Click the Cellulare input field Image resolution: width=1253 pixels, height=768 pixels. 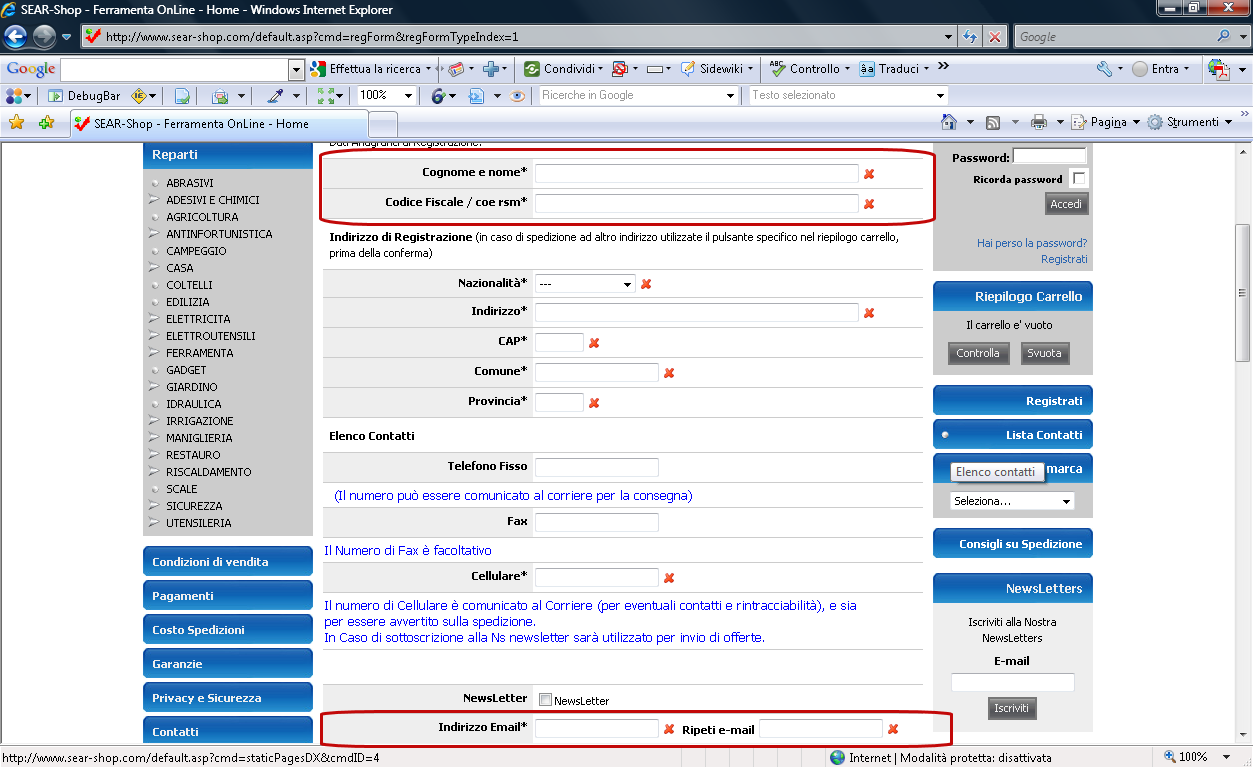coord(597,577)
